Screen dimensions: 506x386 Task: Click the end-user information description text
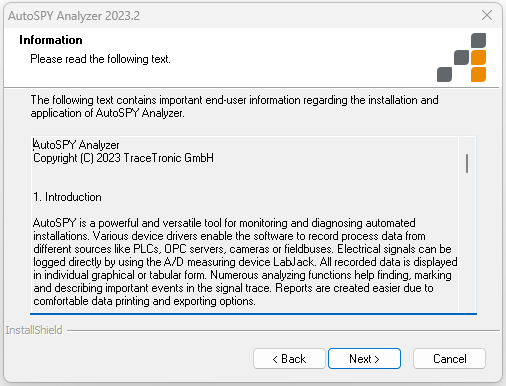tap(234, 106)
